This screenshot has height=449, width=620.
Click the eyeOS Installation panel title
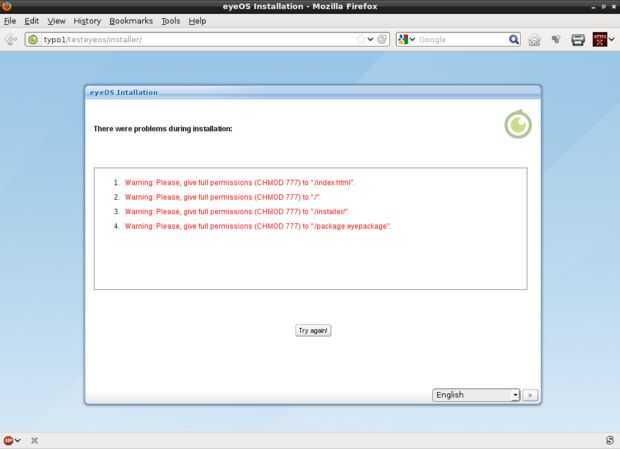click(x=123, y=92)
